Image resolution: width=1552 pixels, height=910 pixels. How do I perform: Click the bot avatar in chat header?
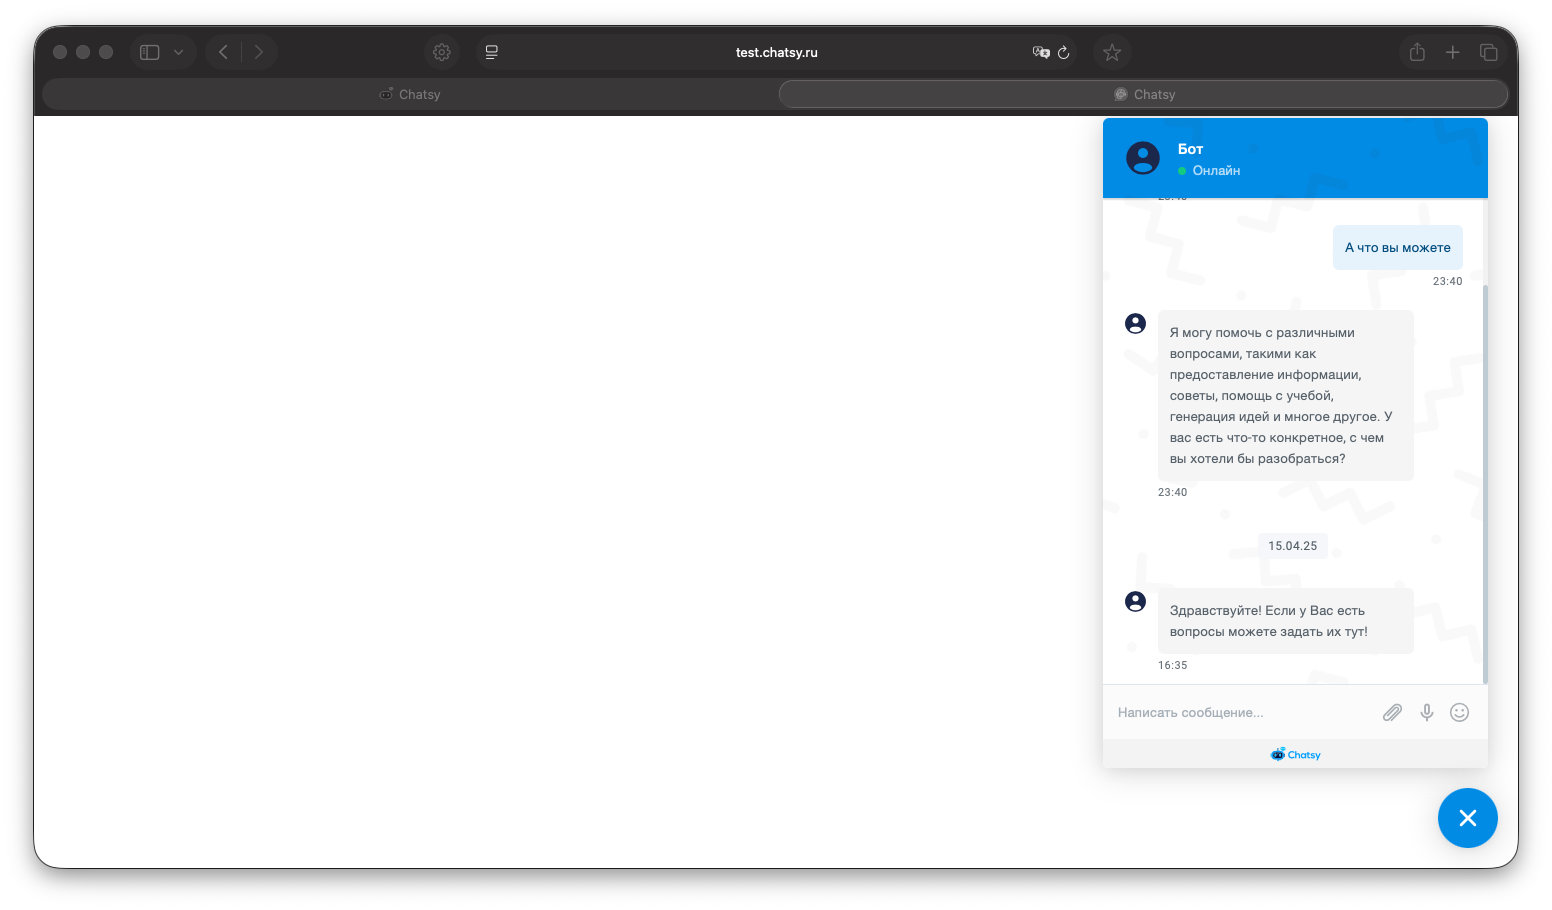(1143, 158)
